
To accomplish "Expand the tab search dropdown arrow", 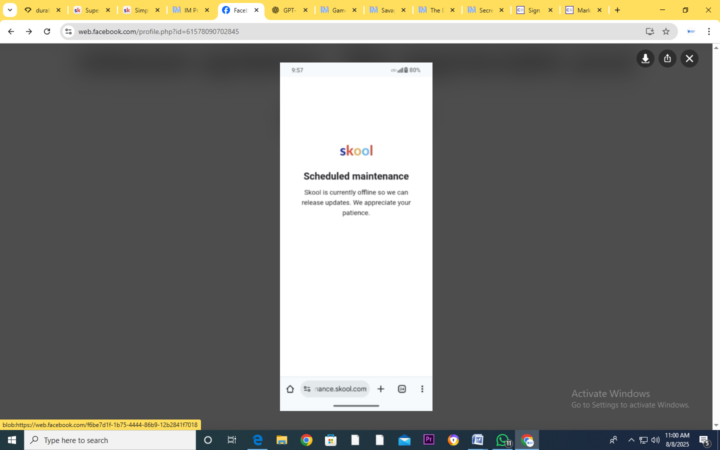I will click(10, 10).
